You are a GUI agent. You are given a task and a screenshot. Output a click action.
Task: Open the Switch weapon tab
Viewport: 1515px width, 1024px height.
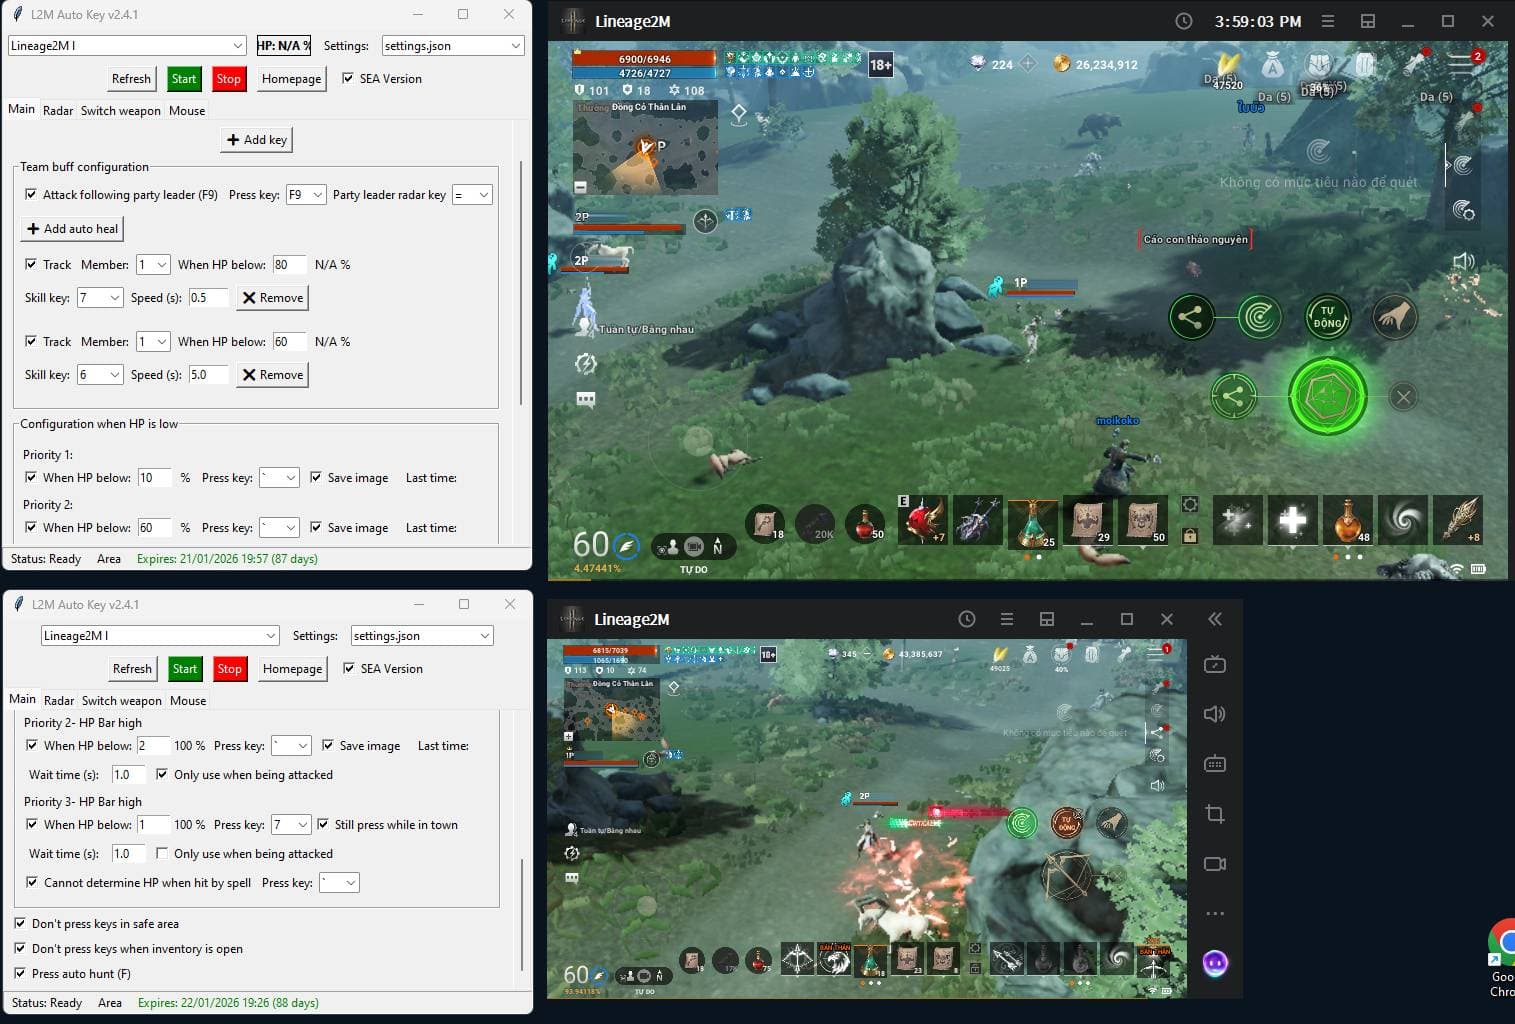point(120,110)
